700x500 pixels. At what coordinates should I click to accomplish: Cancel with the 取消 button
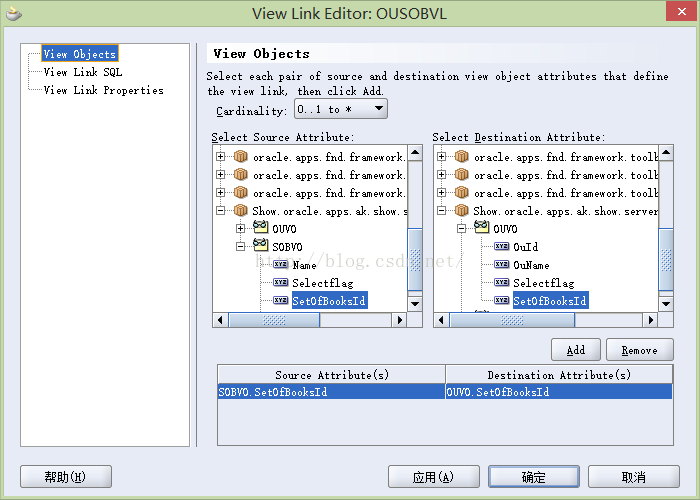(x=634, y=477)
